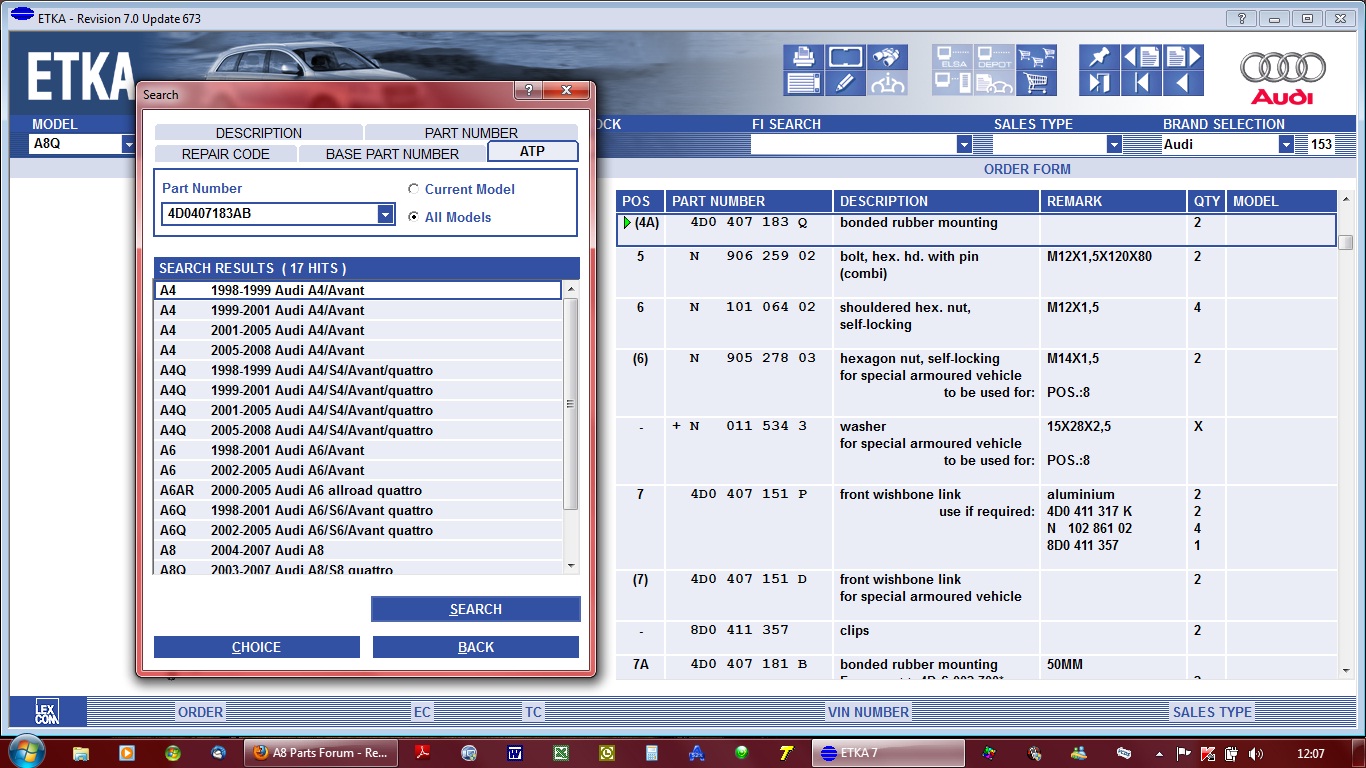The height and width of the screenshot is (768, 1366).
Task: Expand the MODEL A8Q dropdown
Action: [x=128, y=144]
